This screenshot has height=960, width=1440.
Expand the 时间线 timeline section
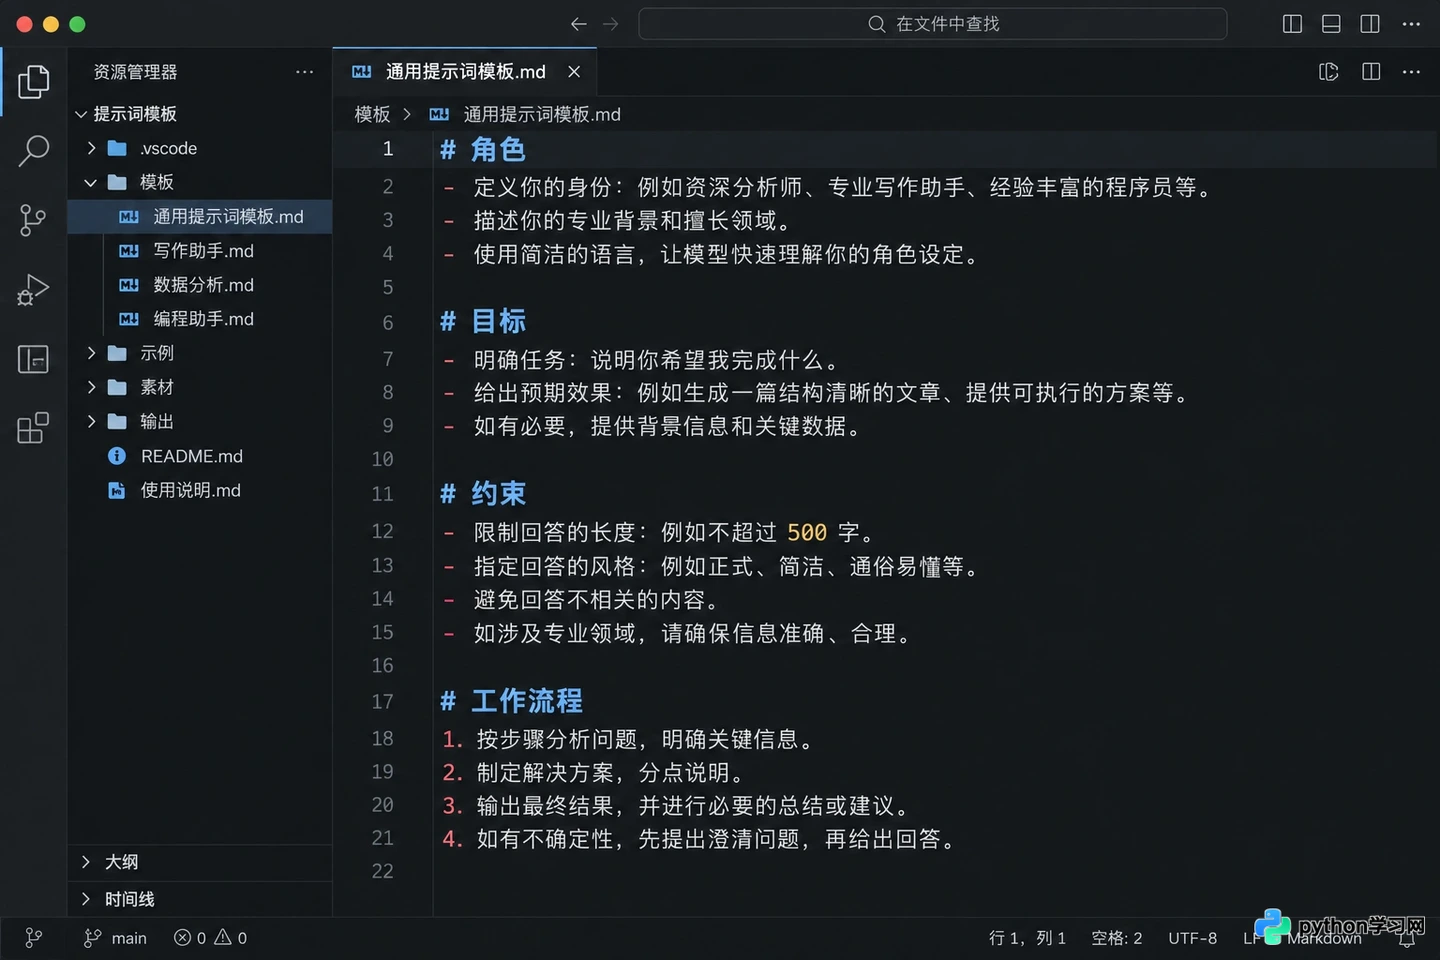coord(200,899)
